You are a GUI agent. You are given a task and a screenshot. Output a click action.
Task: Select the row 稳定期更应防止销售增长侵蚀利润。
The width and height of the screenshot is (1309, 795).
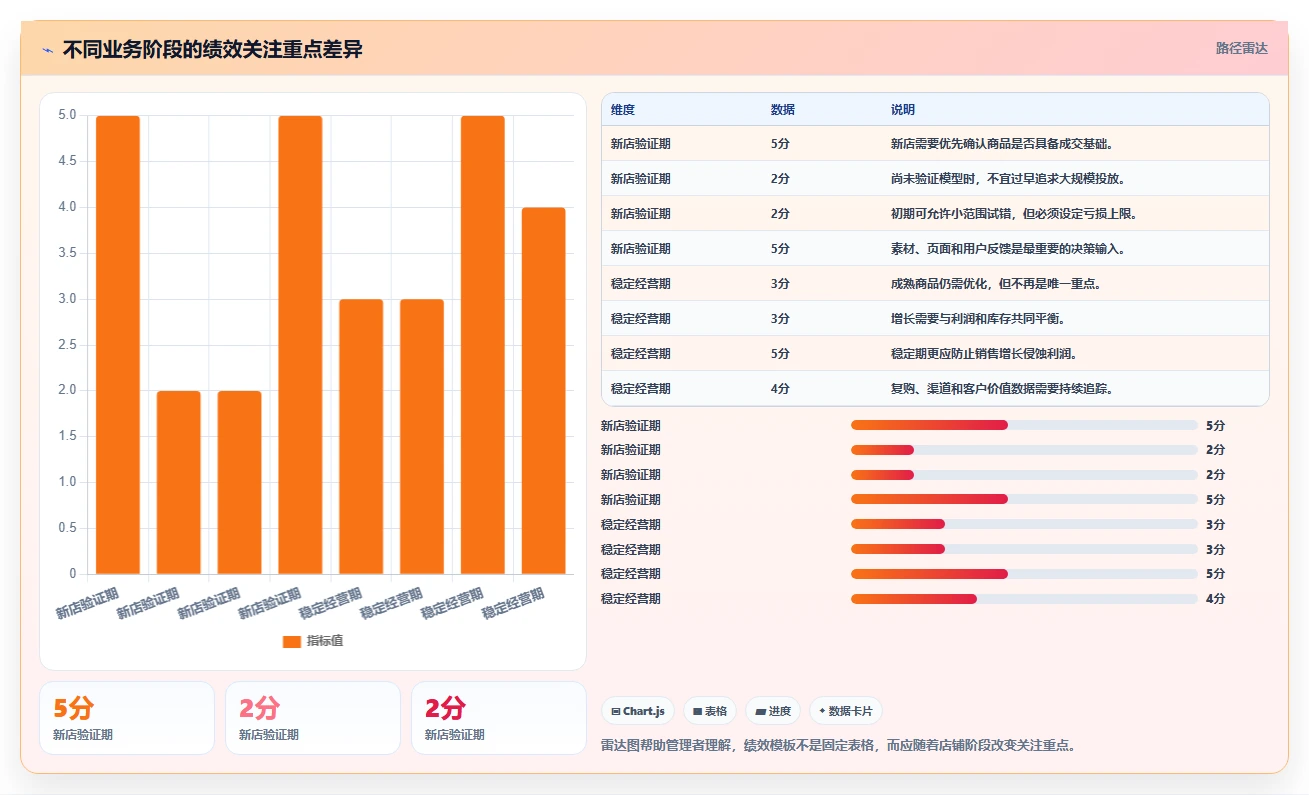pos(935,353)
